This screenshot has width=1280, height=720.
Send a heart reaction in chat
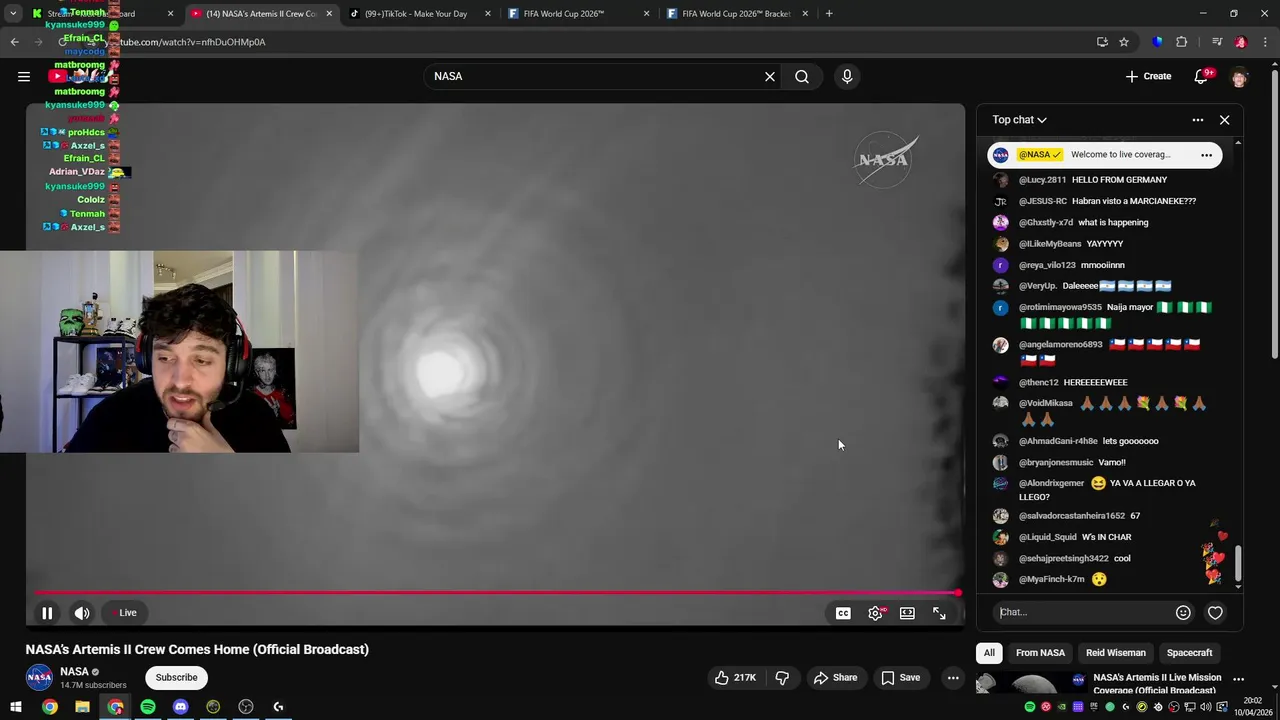[1215, 612]
